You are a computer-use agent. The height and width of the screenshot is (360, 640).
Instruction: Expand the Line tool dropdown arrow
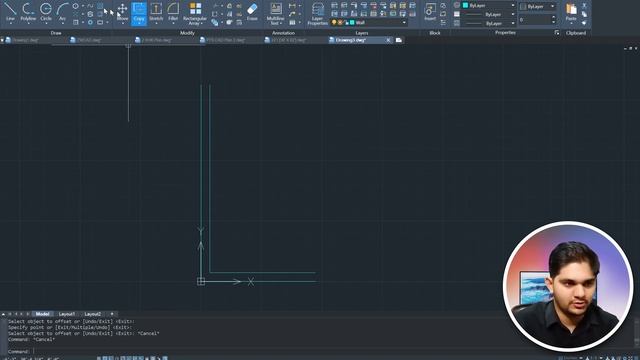point(10,23)
